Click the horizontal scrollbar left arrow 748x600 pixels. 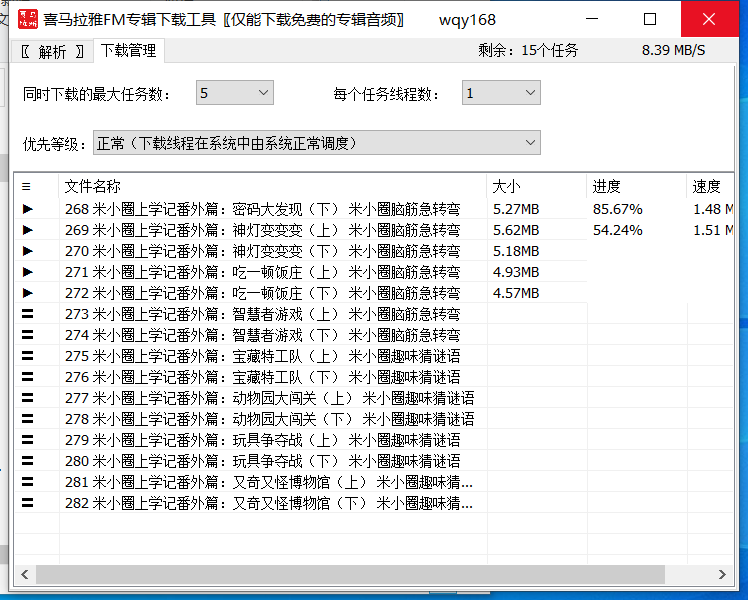coord(25,574)
